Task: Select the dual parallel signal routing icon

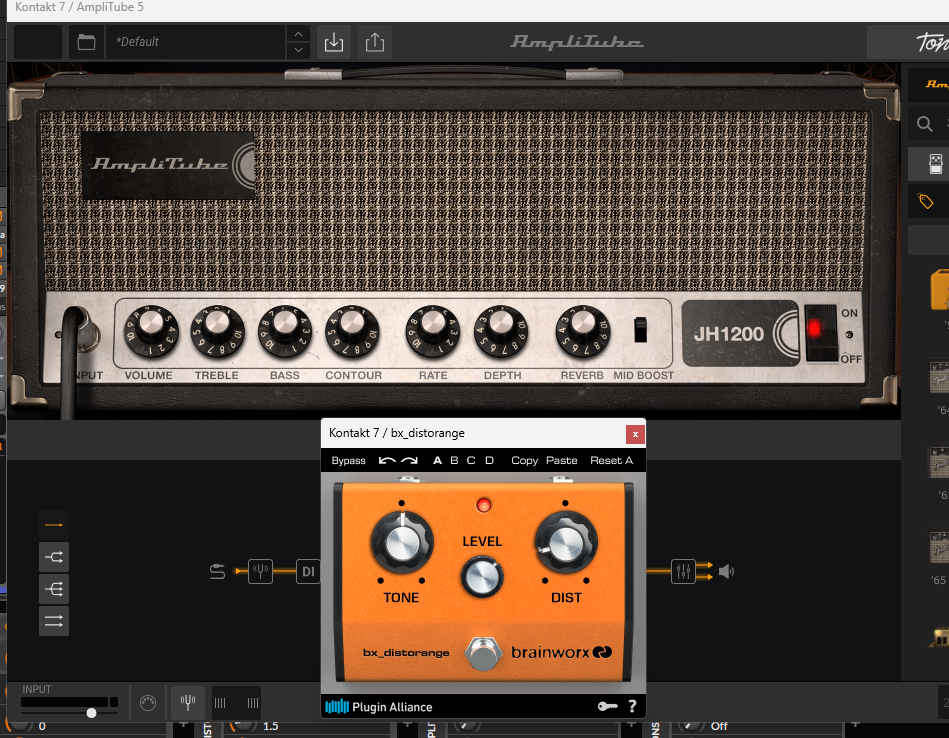Action: click(54, 621)
